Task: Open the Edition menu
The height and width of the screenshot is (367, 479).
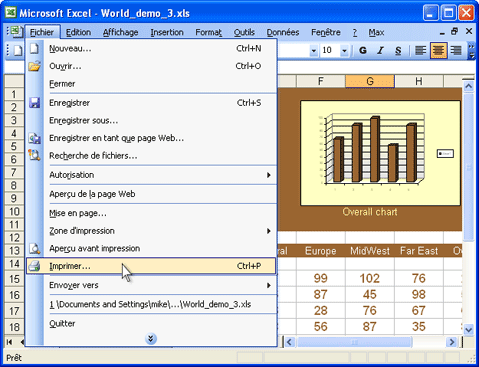Action: pyautogui.click(x=78, y=32)
